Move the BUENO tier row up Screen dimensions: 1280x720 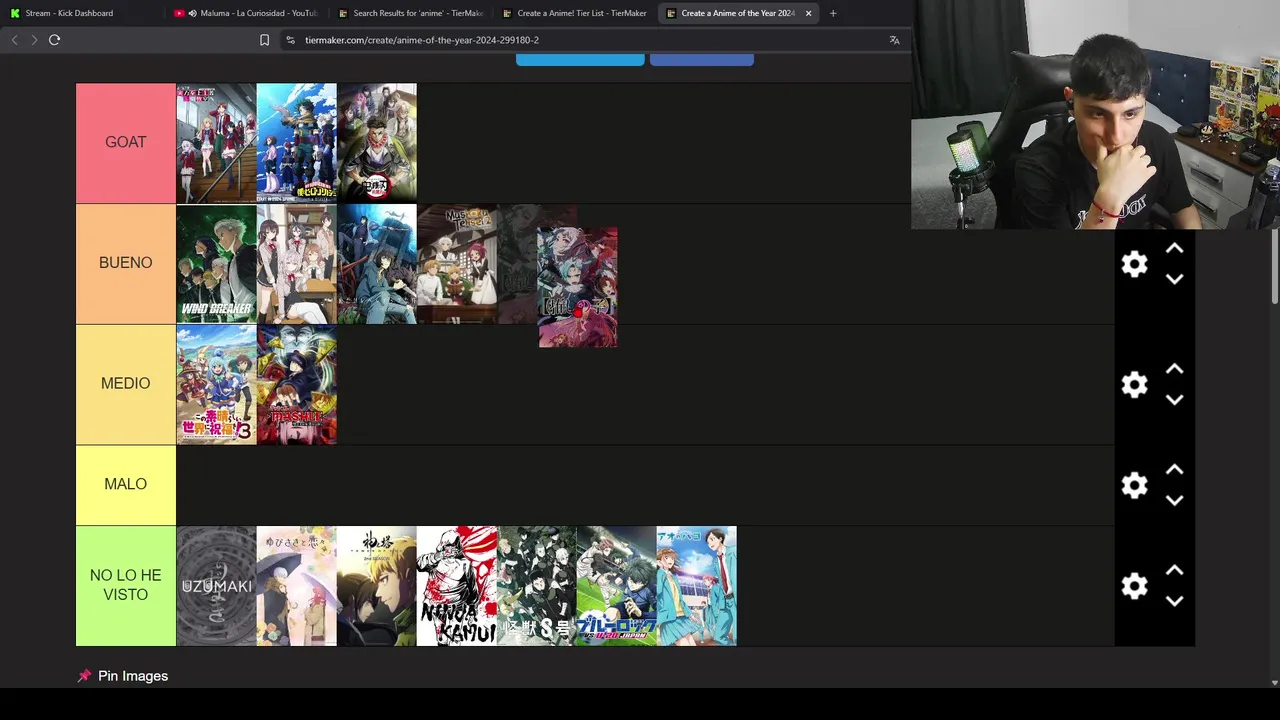tap(1174, 249)
